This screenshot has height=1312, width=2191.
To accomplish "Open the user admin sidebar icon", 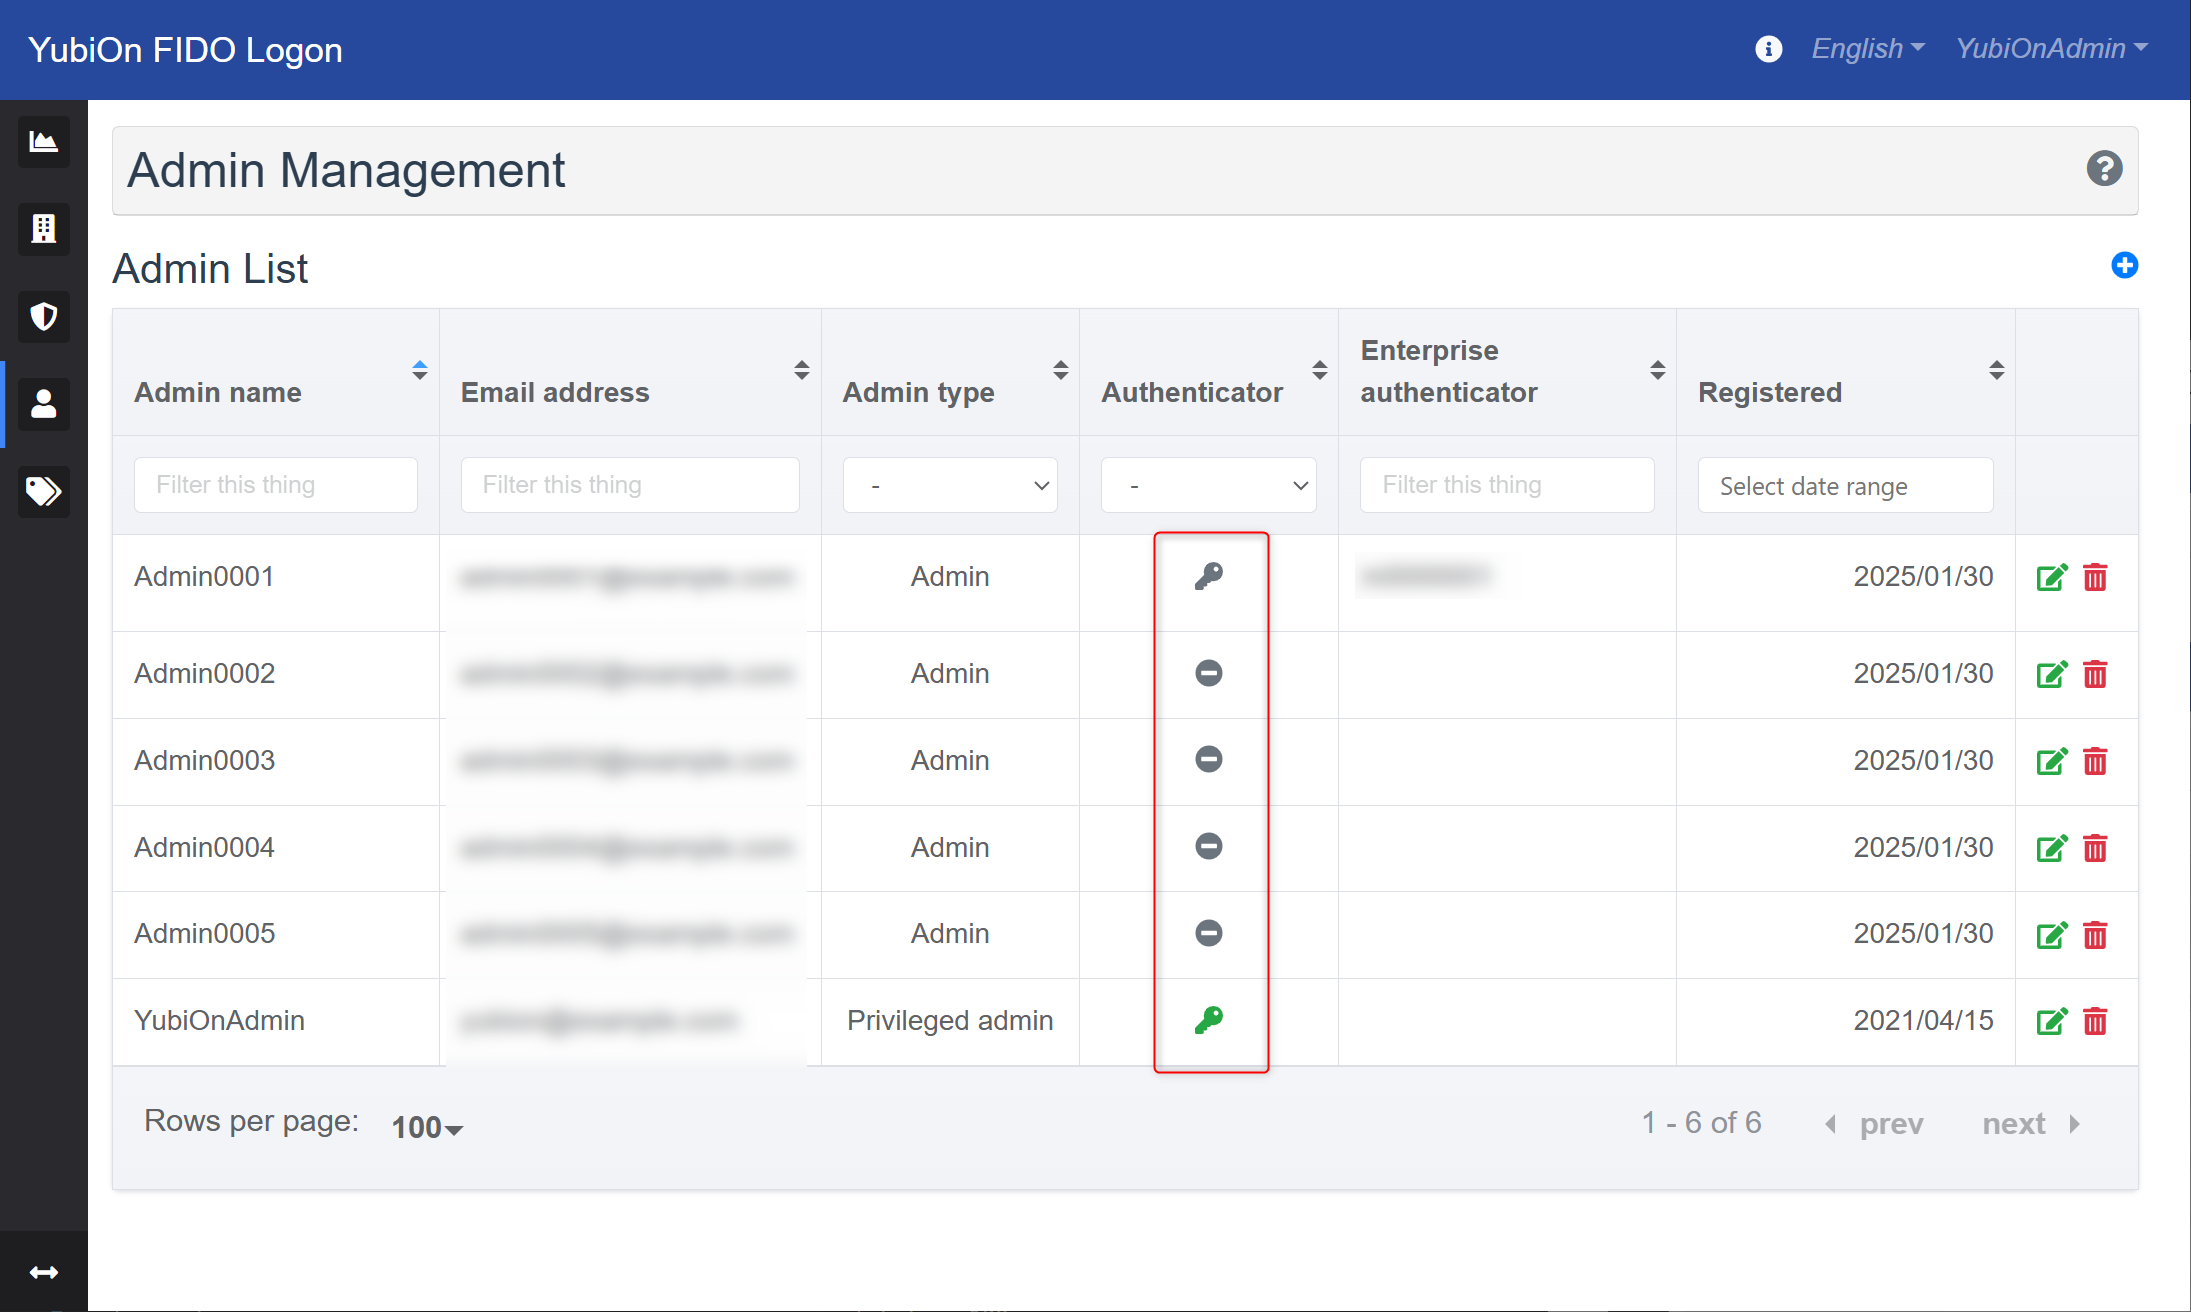I will coord(43,404).
